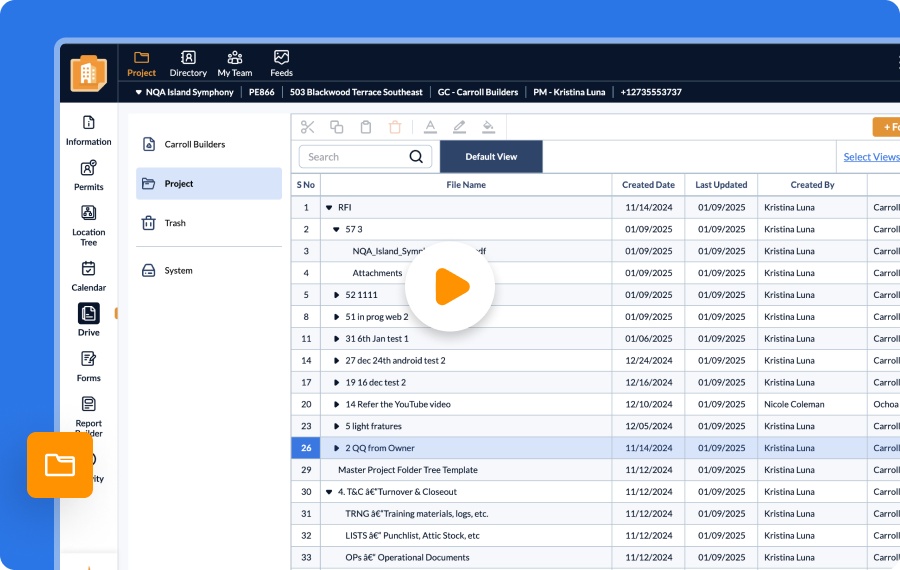Click the PE866 project code

coord(261,92)
